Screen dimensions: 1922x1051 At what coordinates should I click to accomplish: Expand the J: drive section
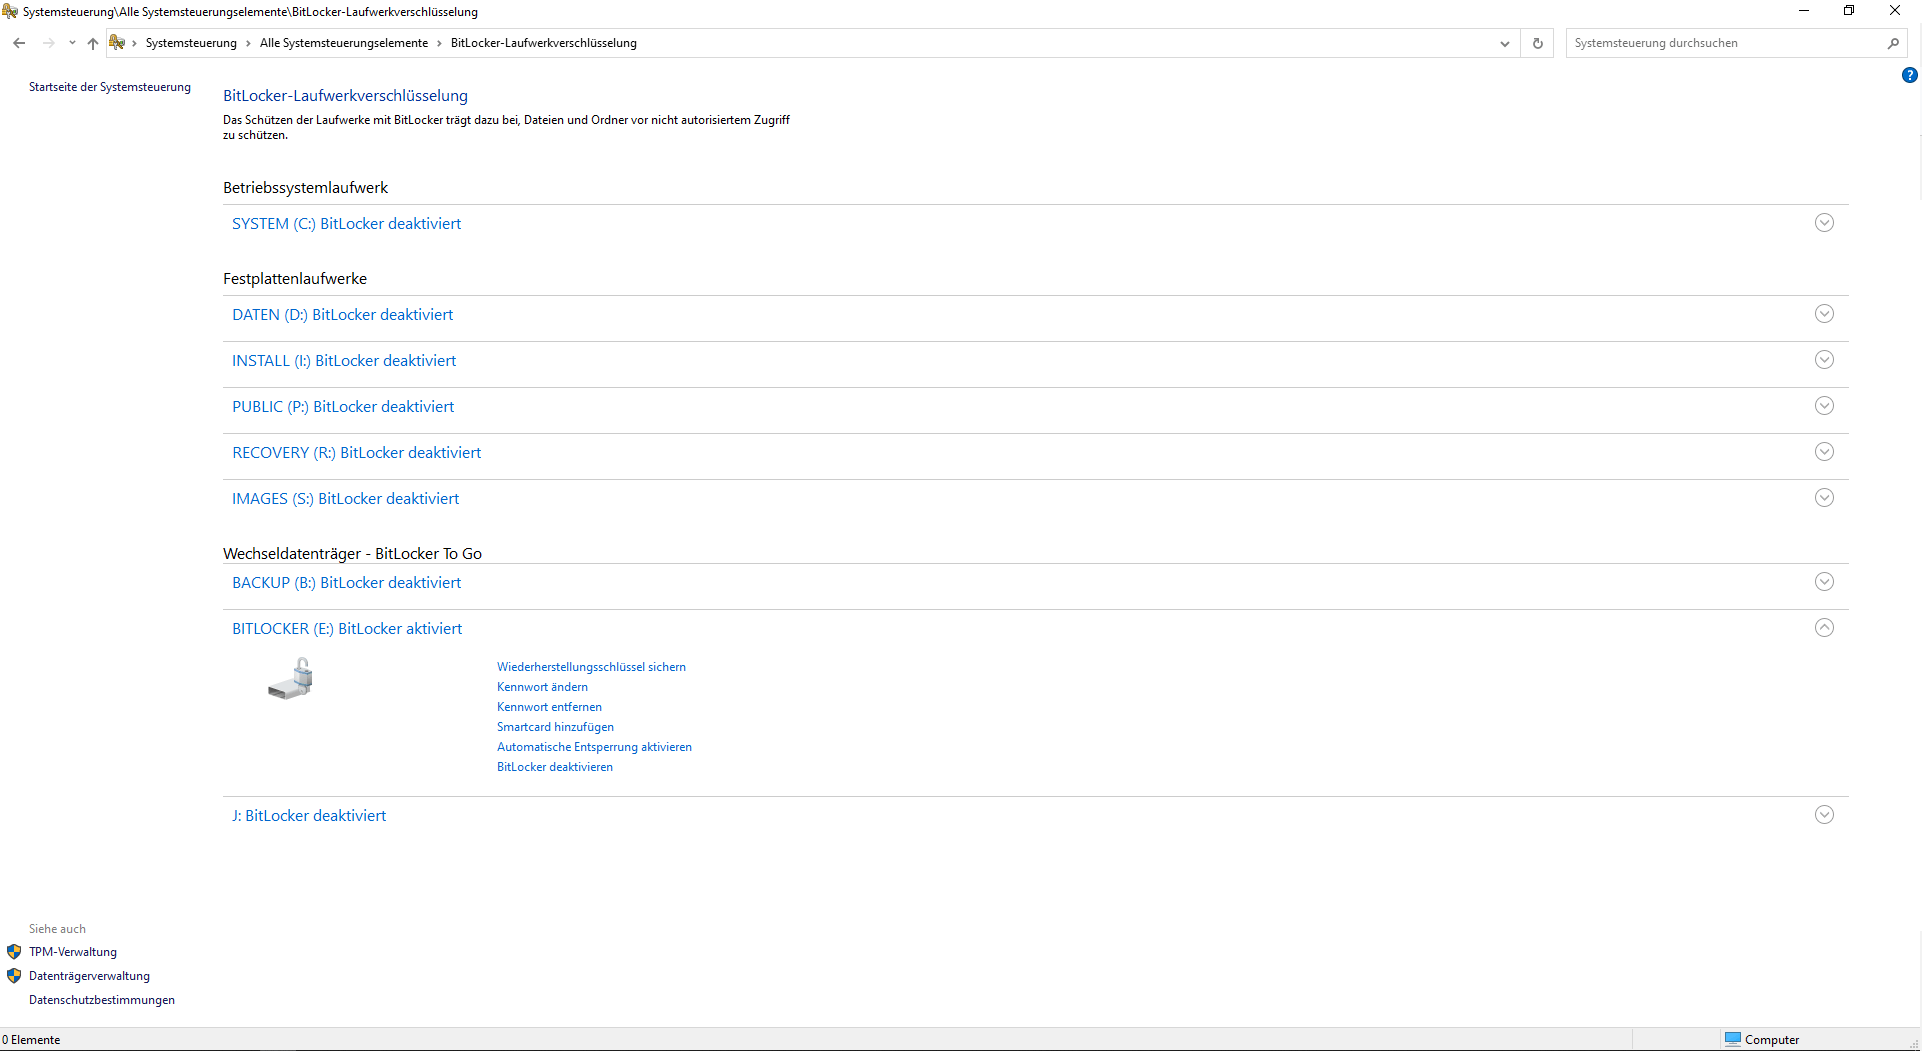pos(1824,815)
